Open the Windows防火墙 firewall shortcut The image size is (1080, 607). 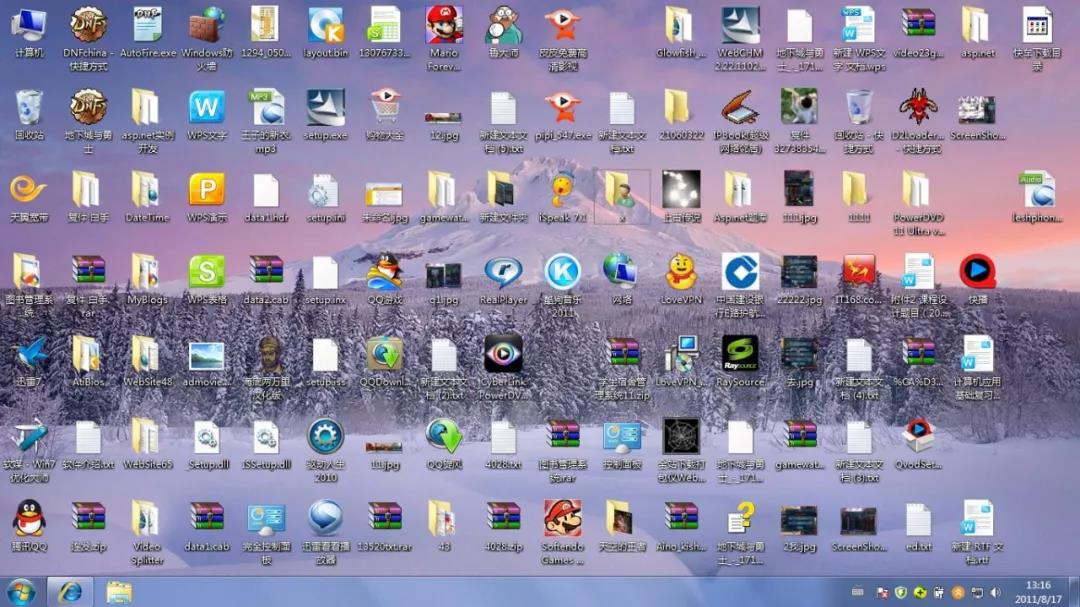tap(207, 25)
